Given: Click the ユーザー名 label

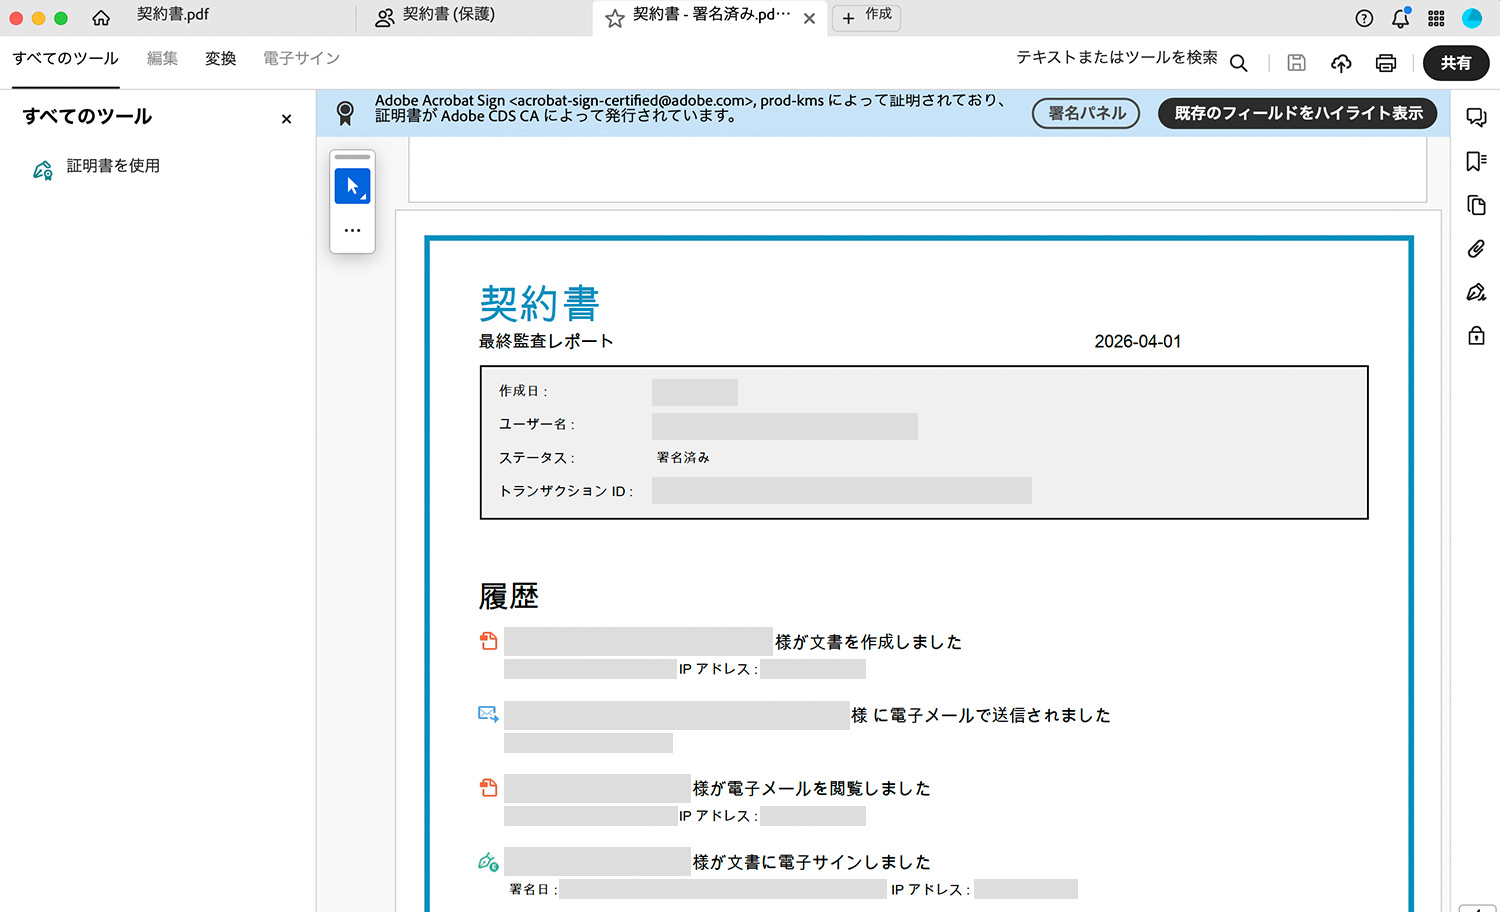Looking at the screenshot, I should pyautogui.click(x=537, y=424).
